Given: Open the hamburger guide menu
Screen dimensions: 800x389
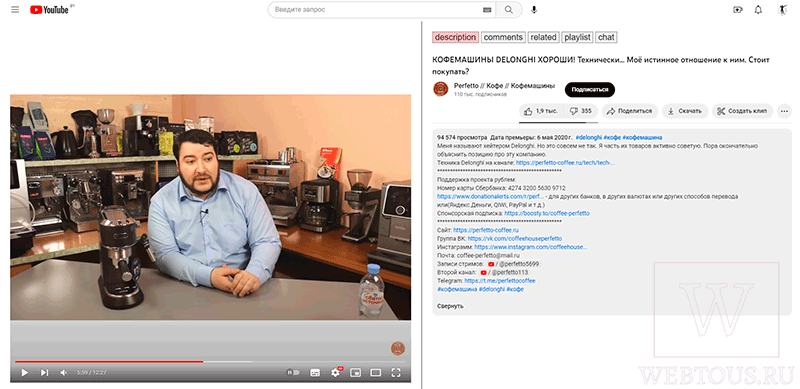Looking at the screenshot, I should coord(15,10).
